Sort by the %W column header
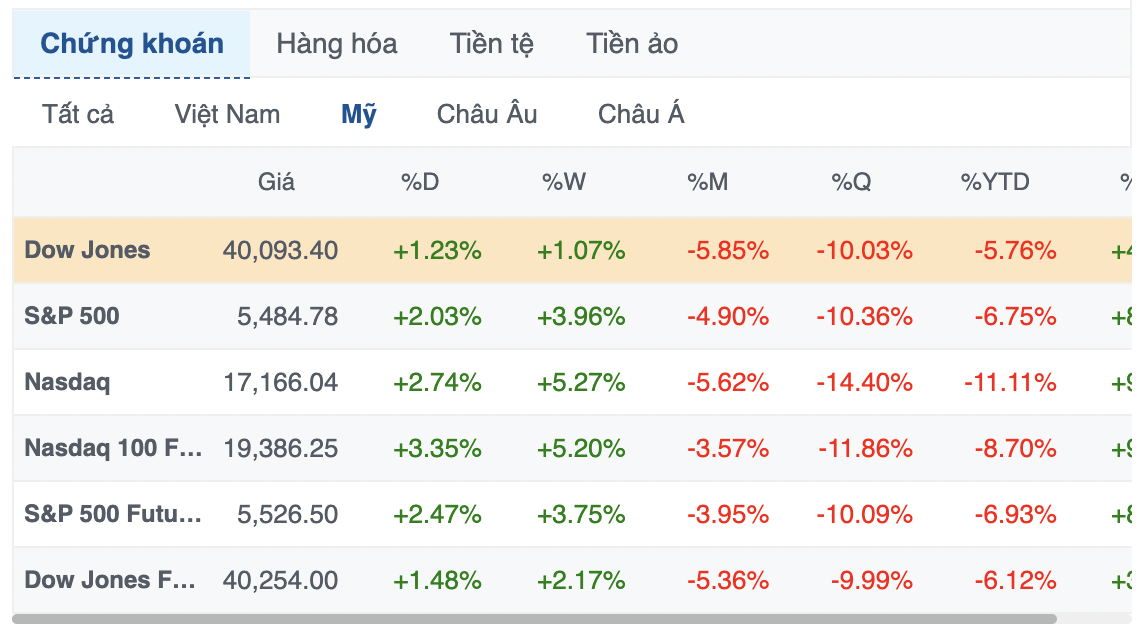Screen dimensions: 1148x640 coord(564,182)
